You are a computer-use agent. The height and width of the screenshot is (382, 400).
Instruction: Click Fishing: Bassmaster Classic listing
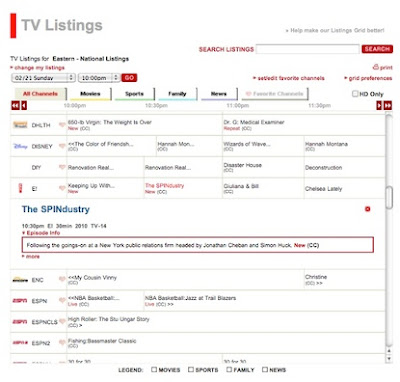pos(102,341)
